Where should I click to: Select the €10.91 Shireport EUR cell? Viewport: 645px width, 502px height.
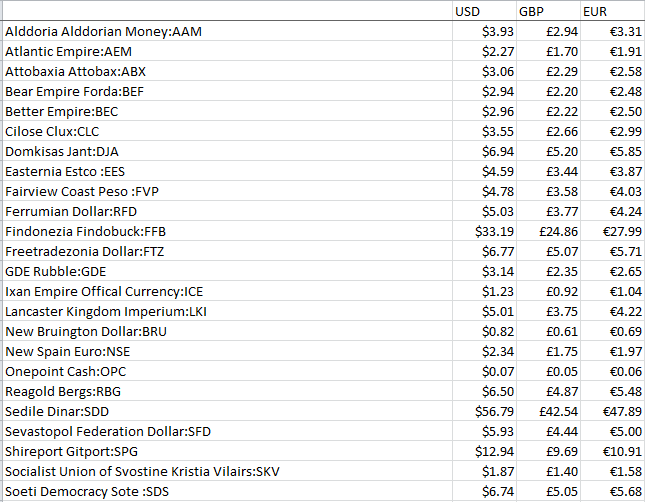[613, 451]
